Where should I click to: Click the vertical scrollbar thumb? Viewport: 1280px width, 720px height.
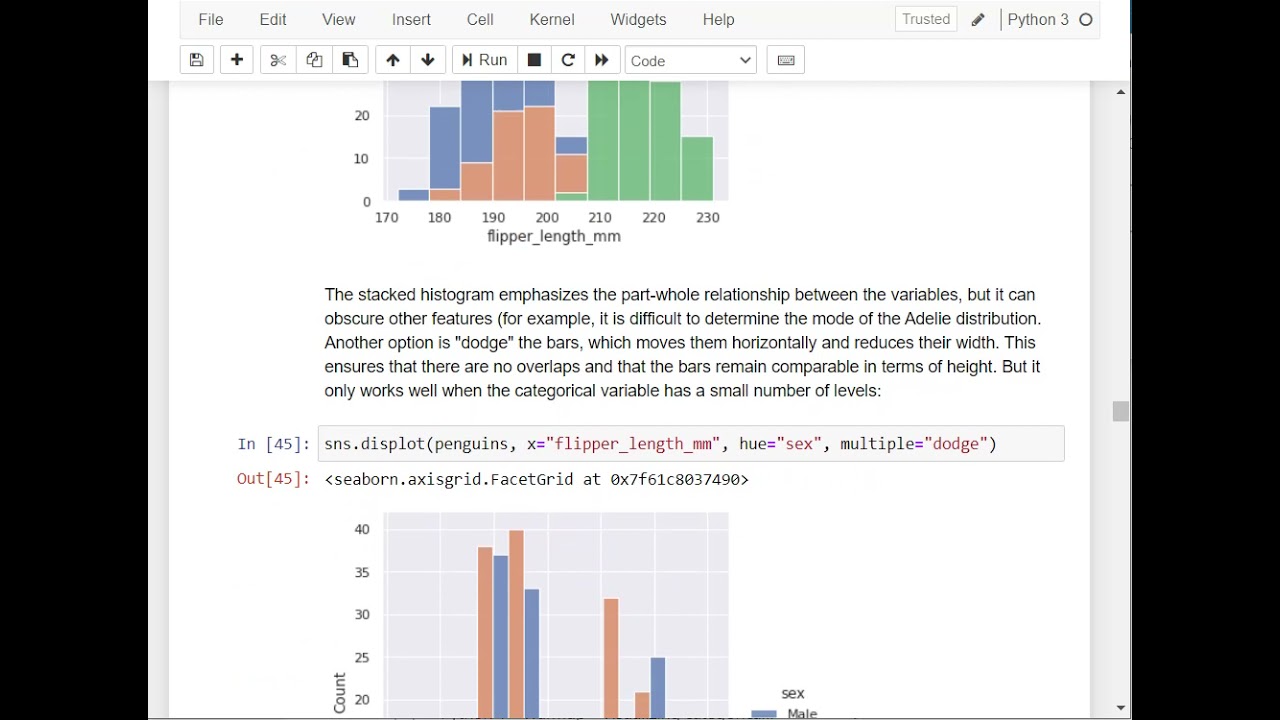pos(1120,412)
